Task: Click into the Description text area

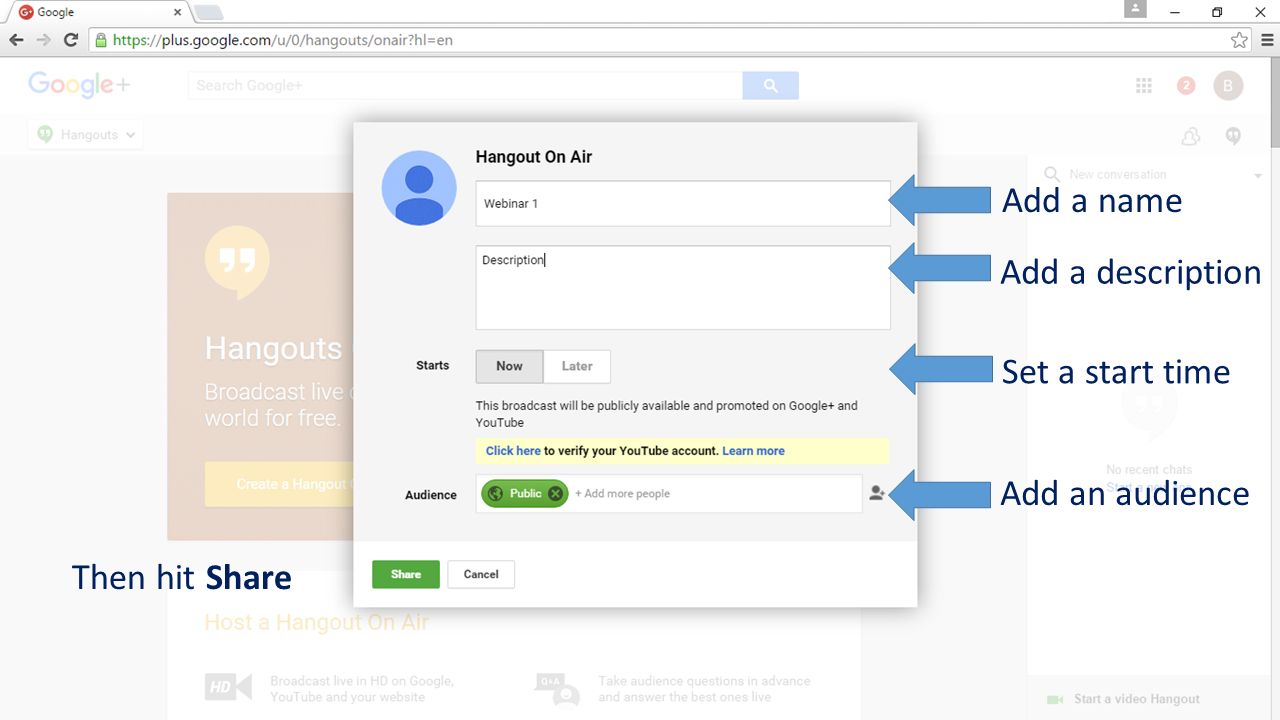Action: coord(683,288)
